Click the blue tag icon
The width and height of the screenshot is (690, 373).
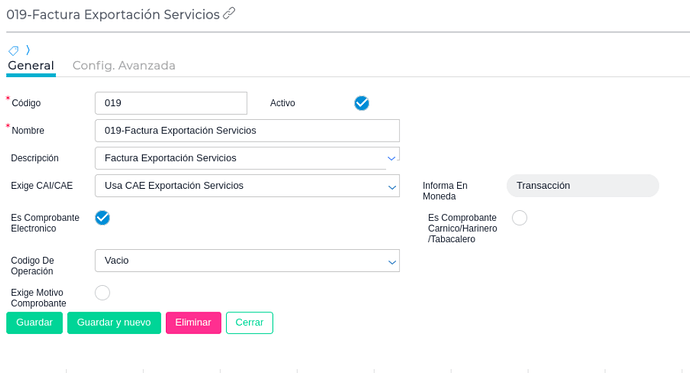pos(14,51)
